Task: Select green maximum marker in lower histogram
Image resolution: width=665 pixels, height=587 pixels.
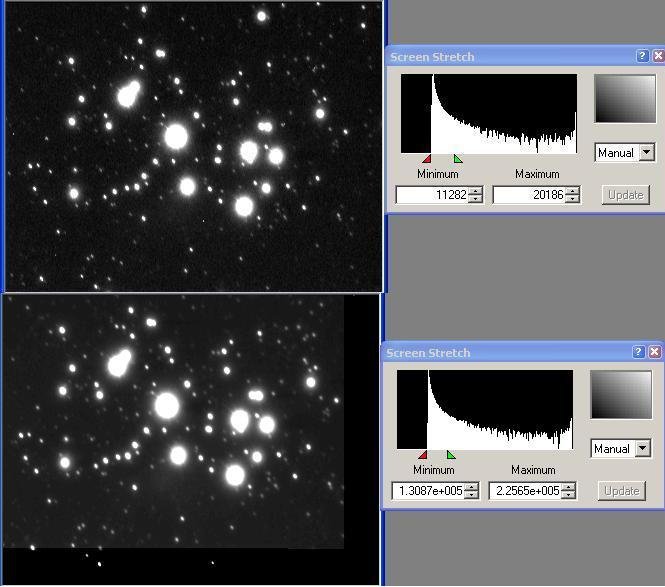Action: coord(451,455)
